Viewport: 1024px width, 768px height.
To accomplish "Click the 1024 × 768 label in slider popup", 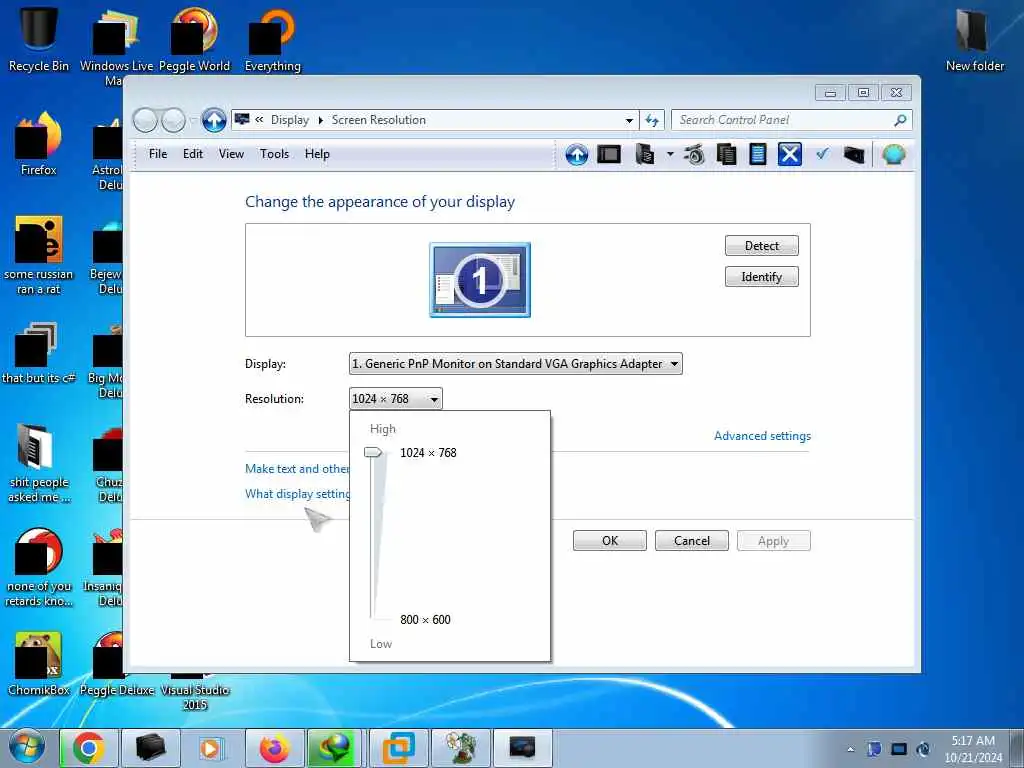I will click(428, 453).
